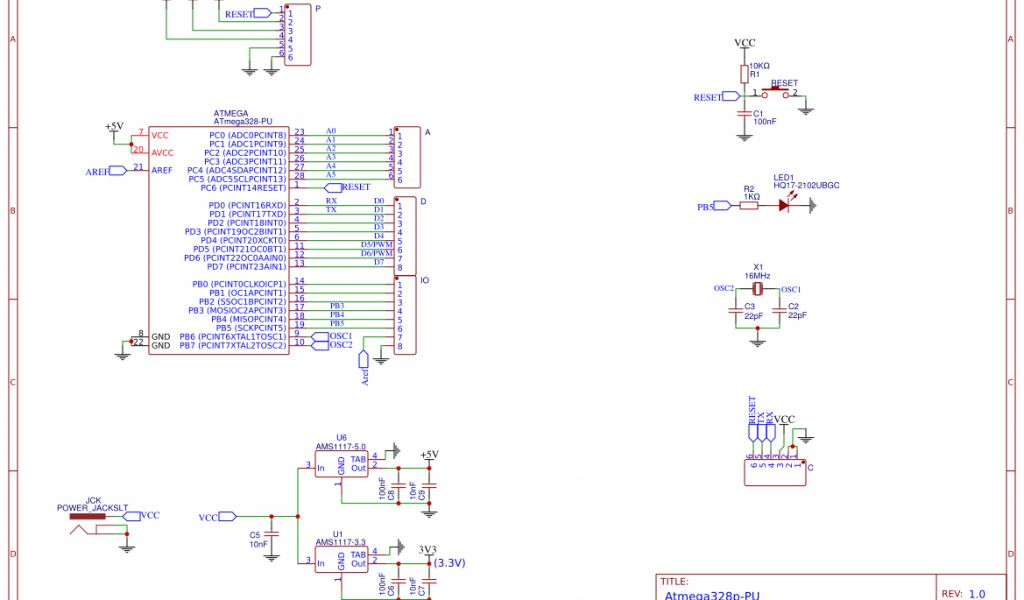Click the Atmega328p-PU title block text
Screen dimensions: 1024x600
pos(711,595)
